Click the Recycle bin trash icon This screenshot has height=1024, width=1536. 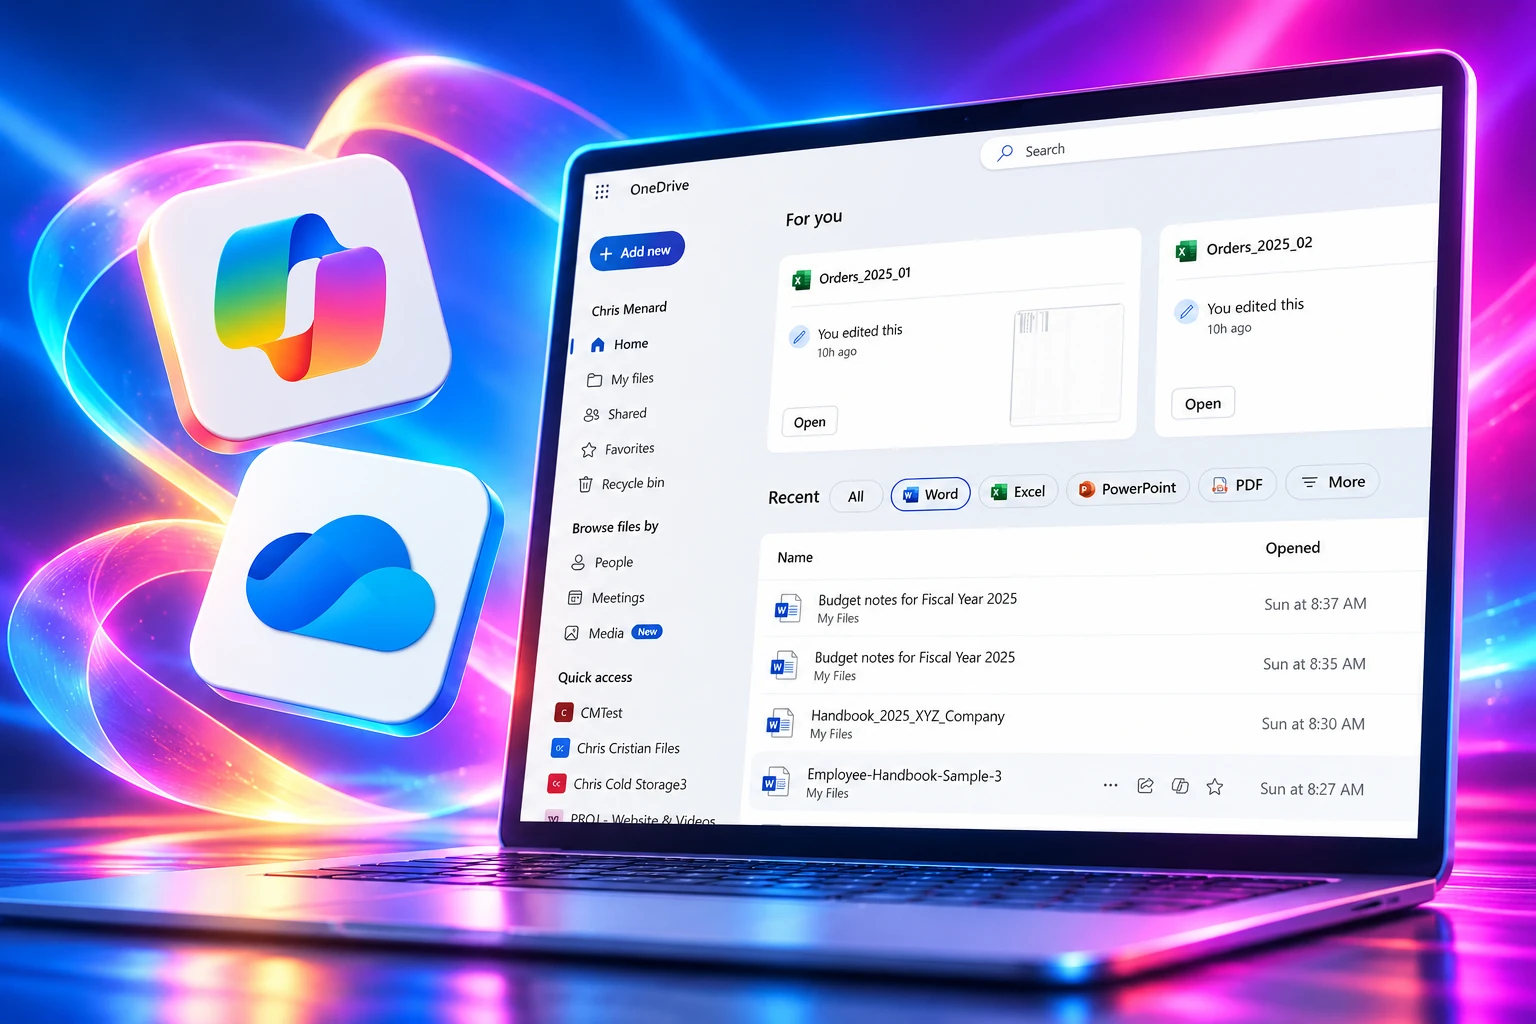[586, 485]
